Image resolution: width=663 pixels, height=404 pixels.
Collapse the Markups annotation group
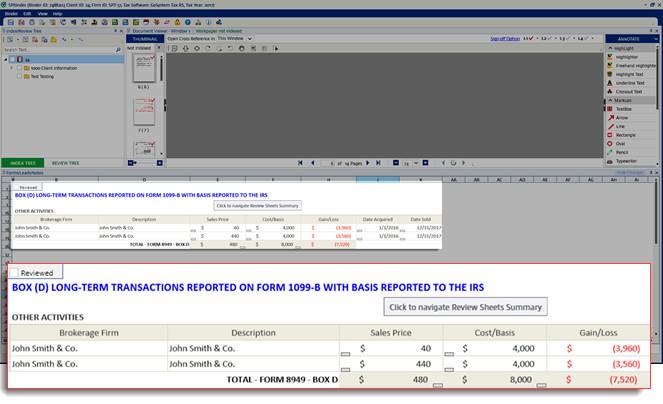pyautogui.click(x=610, y=100)
